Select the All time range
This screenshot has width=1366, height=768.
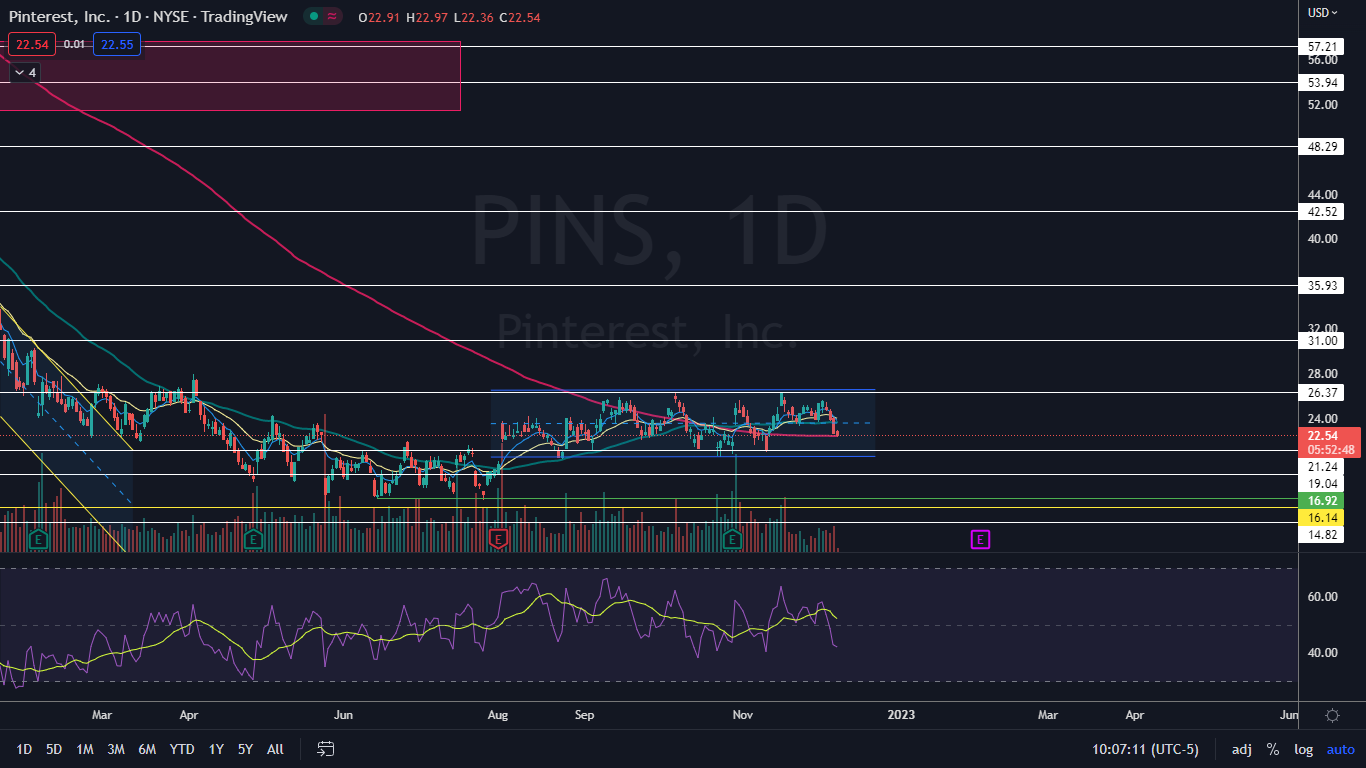pos(276,749)
